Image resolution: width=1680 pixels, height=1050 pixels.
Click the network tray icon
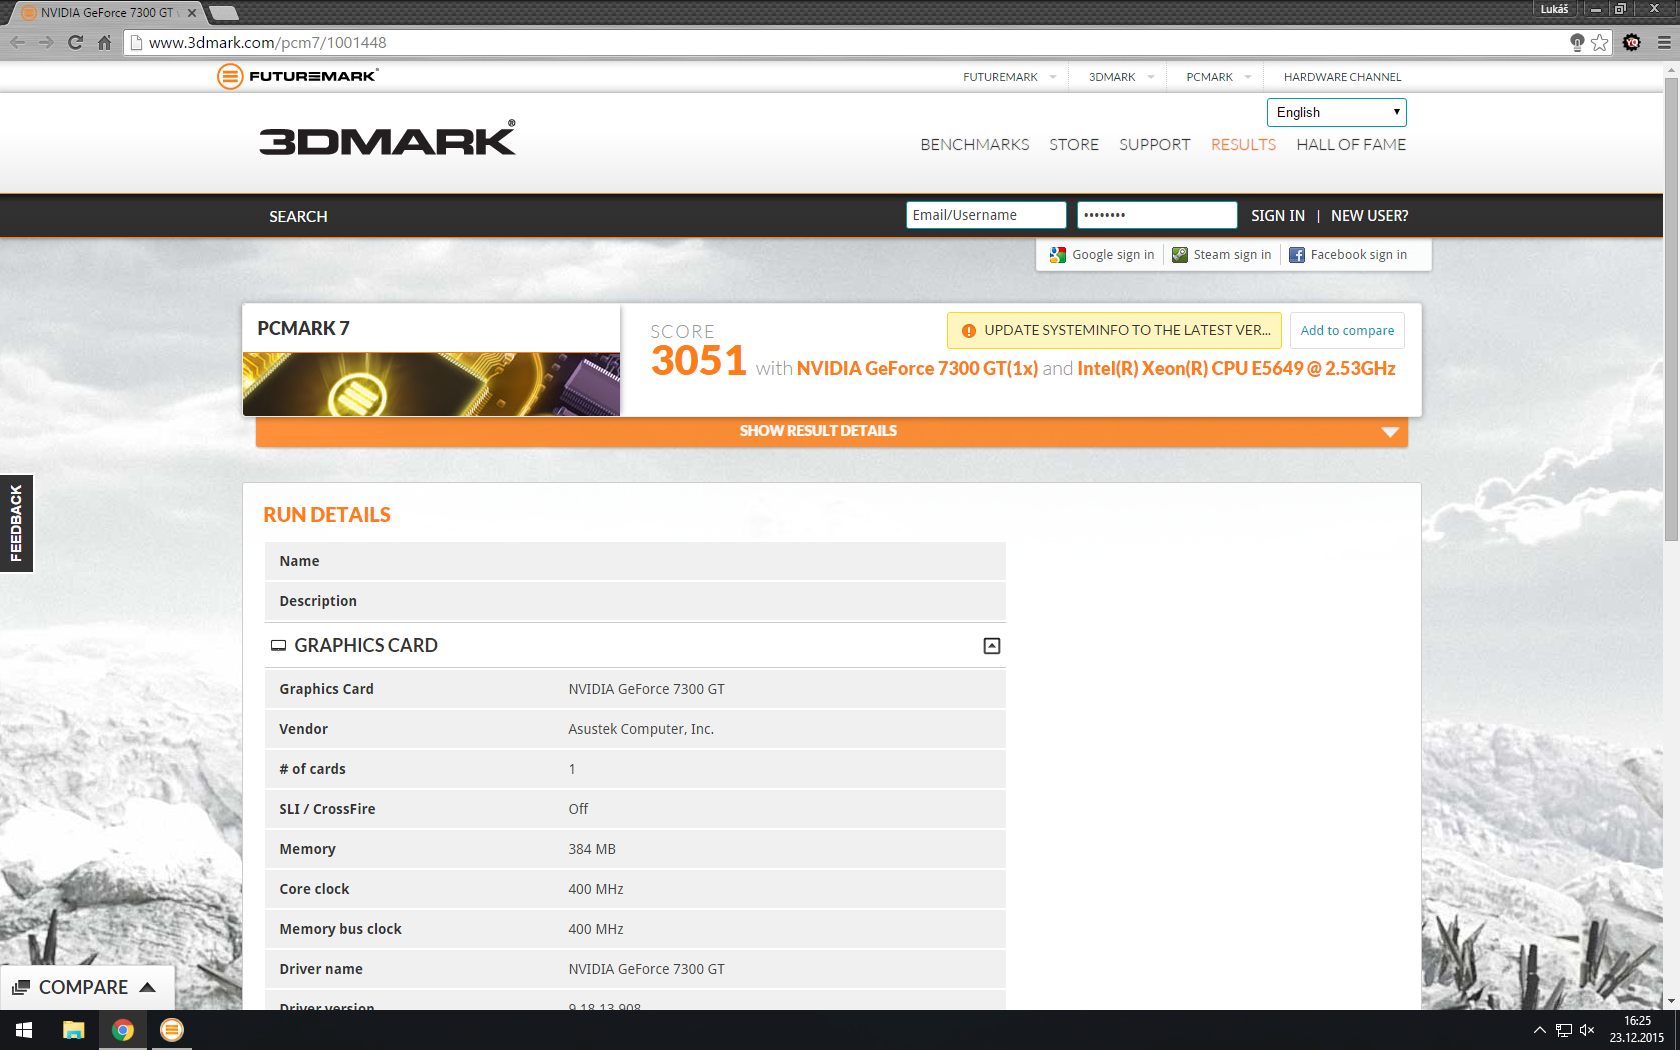click(1564, 1030)
